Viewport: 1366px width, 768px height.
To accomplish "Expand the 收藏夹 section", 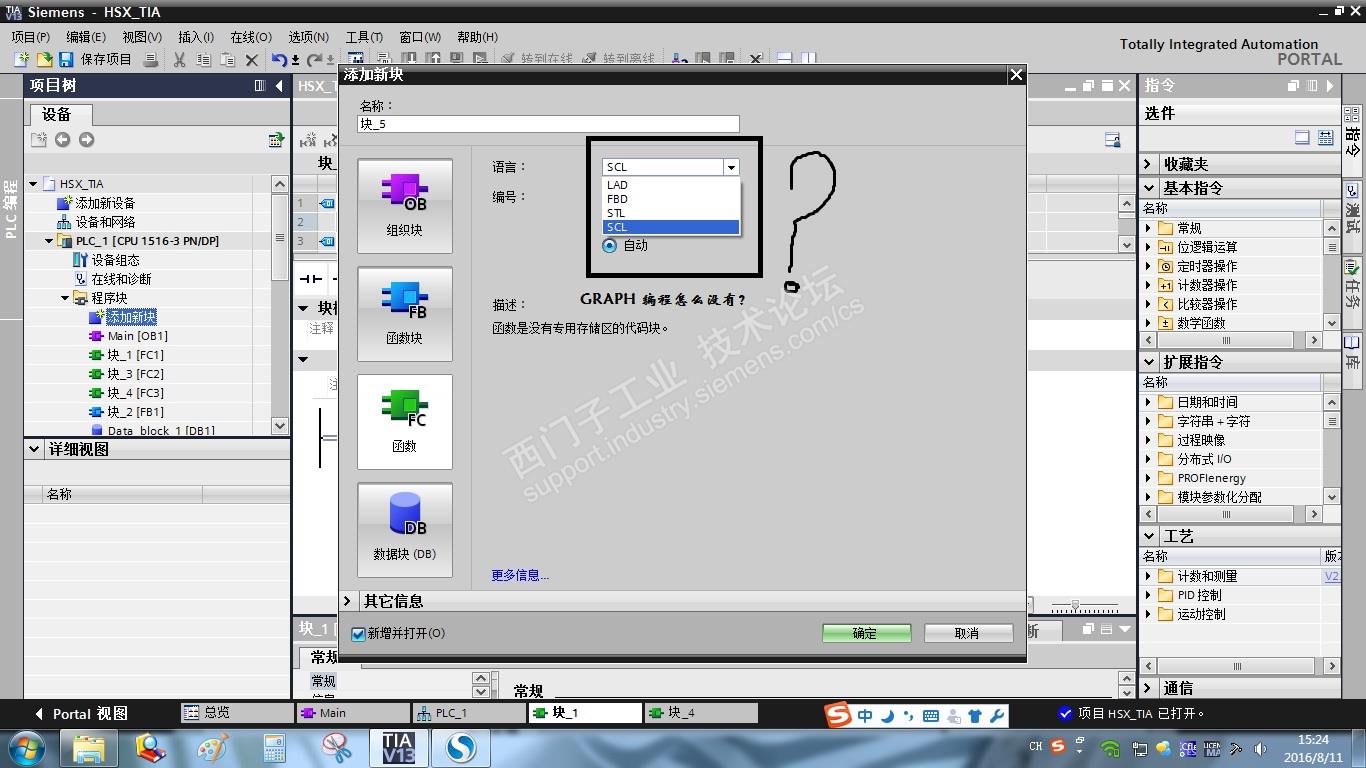I will [x=1148, y=164].
